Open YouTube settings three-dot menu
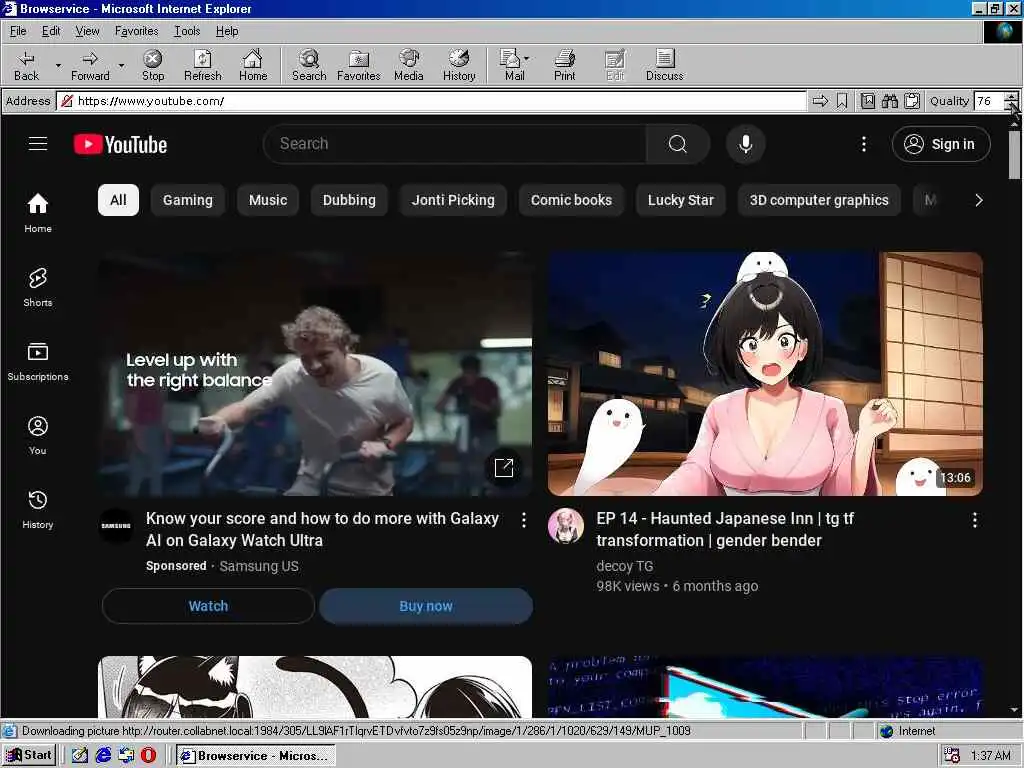This screenshot has width=1024, height=768. pyautogui.click(x=863, y=144)
